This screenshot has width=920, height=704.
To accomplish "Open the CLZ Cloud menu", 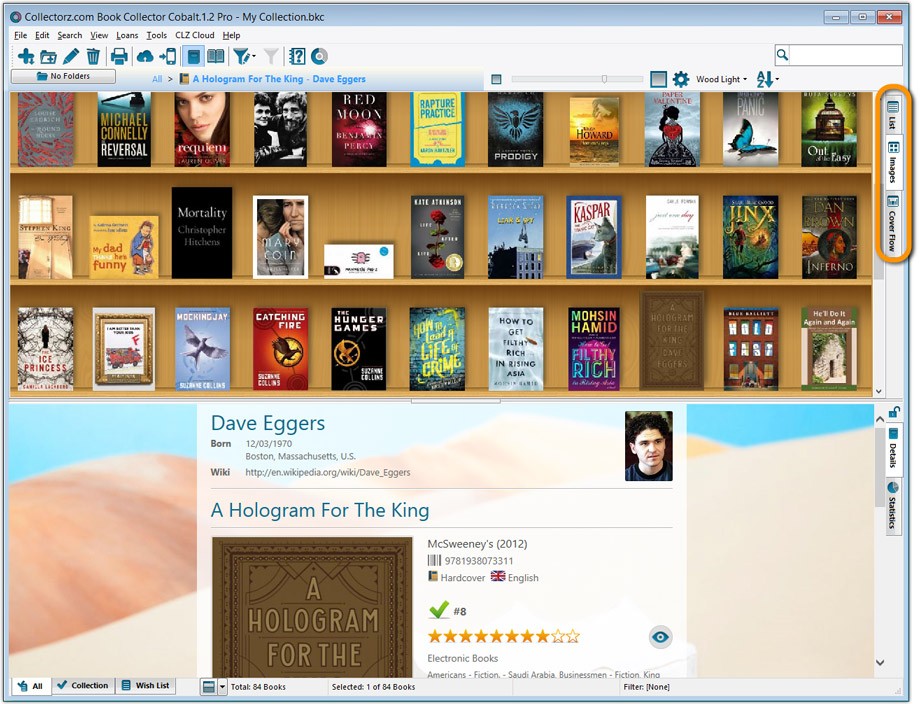I will [x=195, y=35].
